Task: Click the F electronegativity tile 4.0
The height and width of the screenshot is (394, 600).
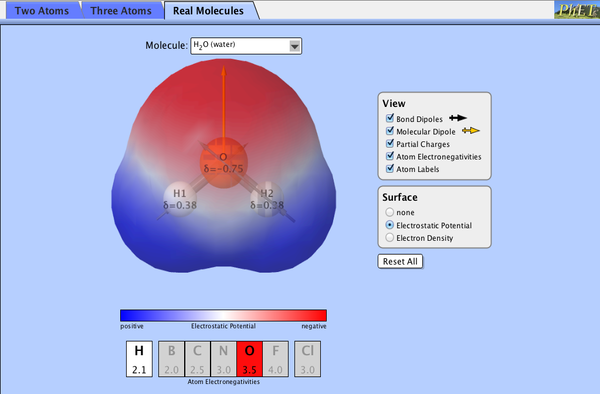Action: (x=276, y=359)
